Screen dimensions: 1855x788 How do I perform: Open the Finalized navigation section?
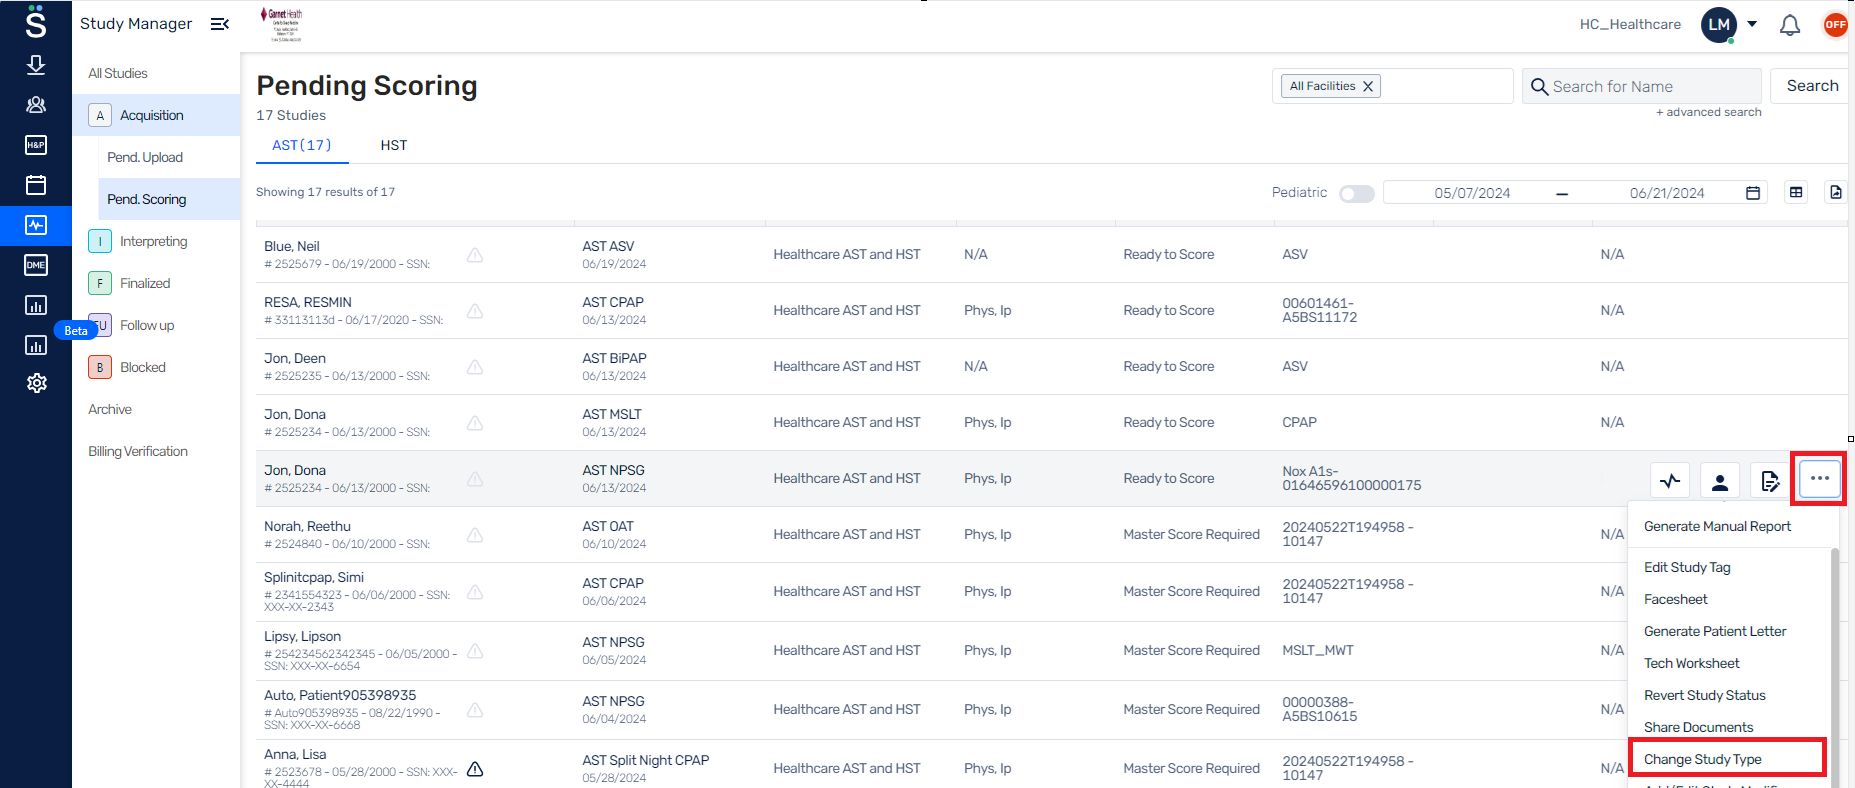point(145,283)
